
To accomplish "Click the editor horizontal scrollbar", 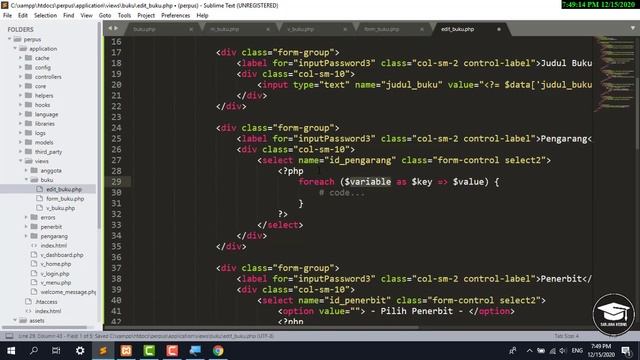I will coord(261,327).
